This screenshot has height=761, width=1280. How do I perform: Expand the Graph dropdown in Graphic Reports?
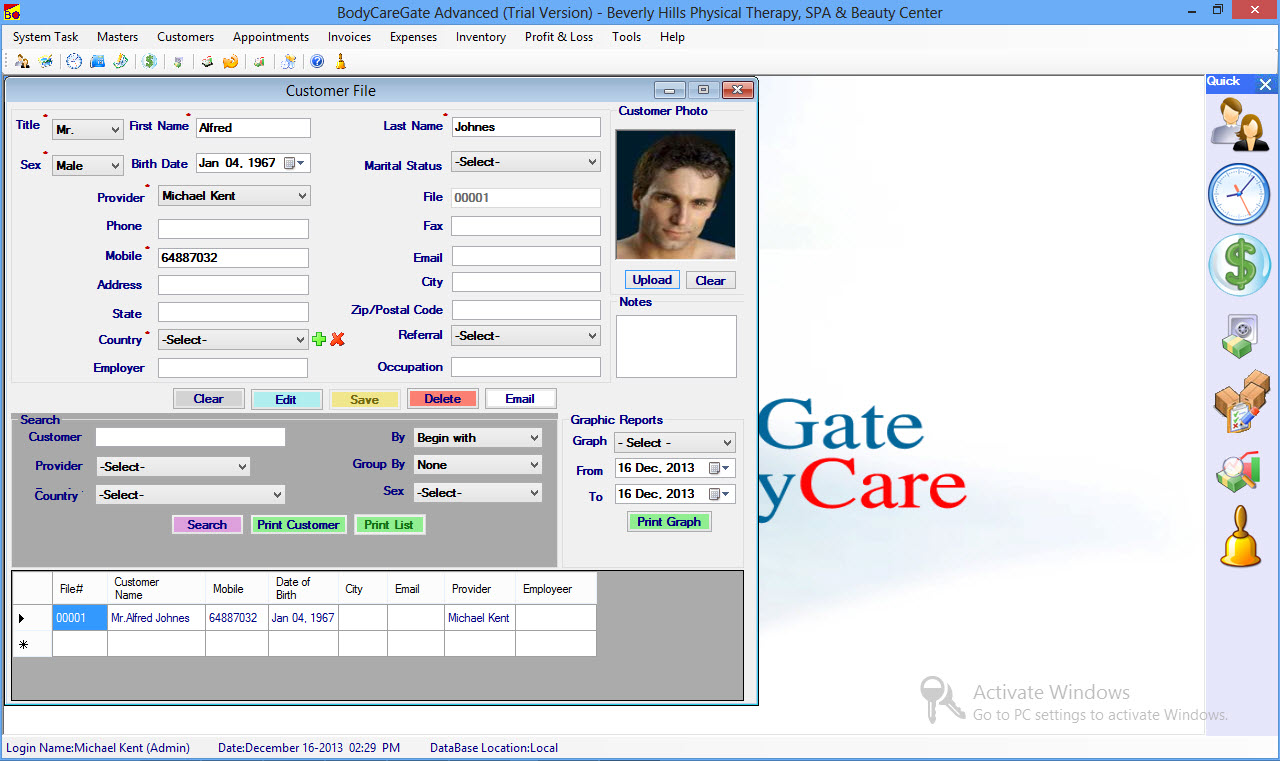[726, 442]
